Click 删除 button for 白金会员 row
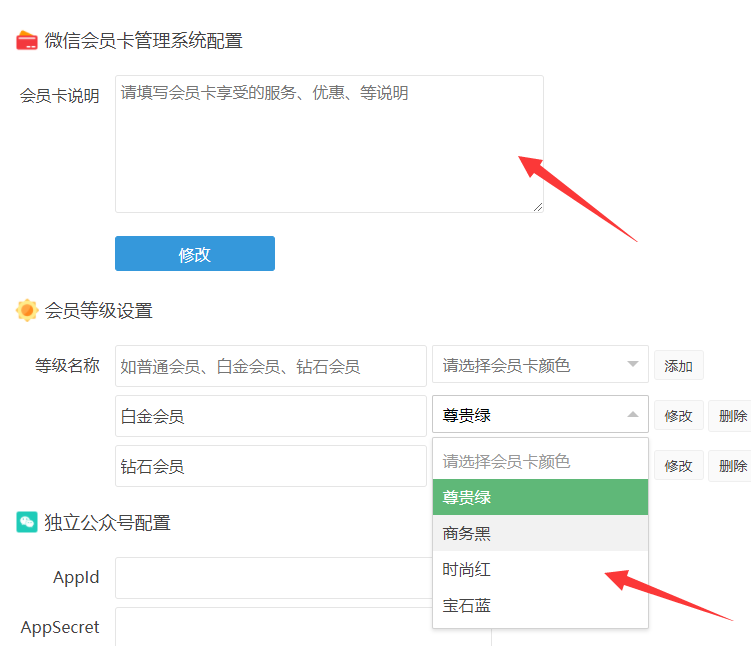 click(732, 416)
